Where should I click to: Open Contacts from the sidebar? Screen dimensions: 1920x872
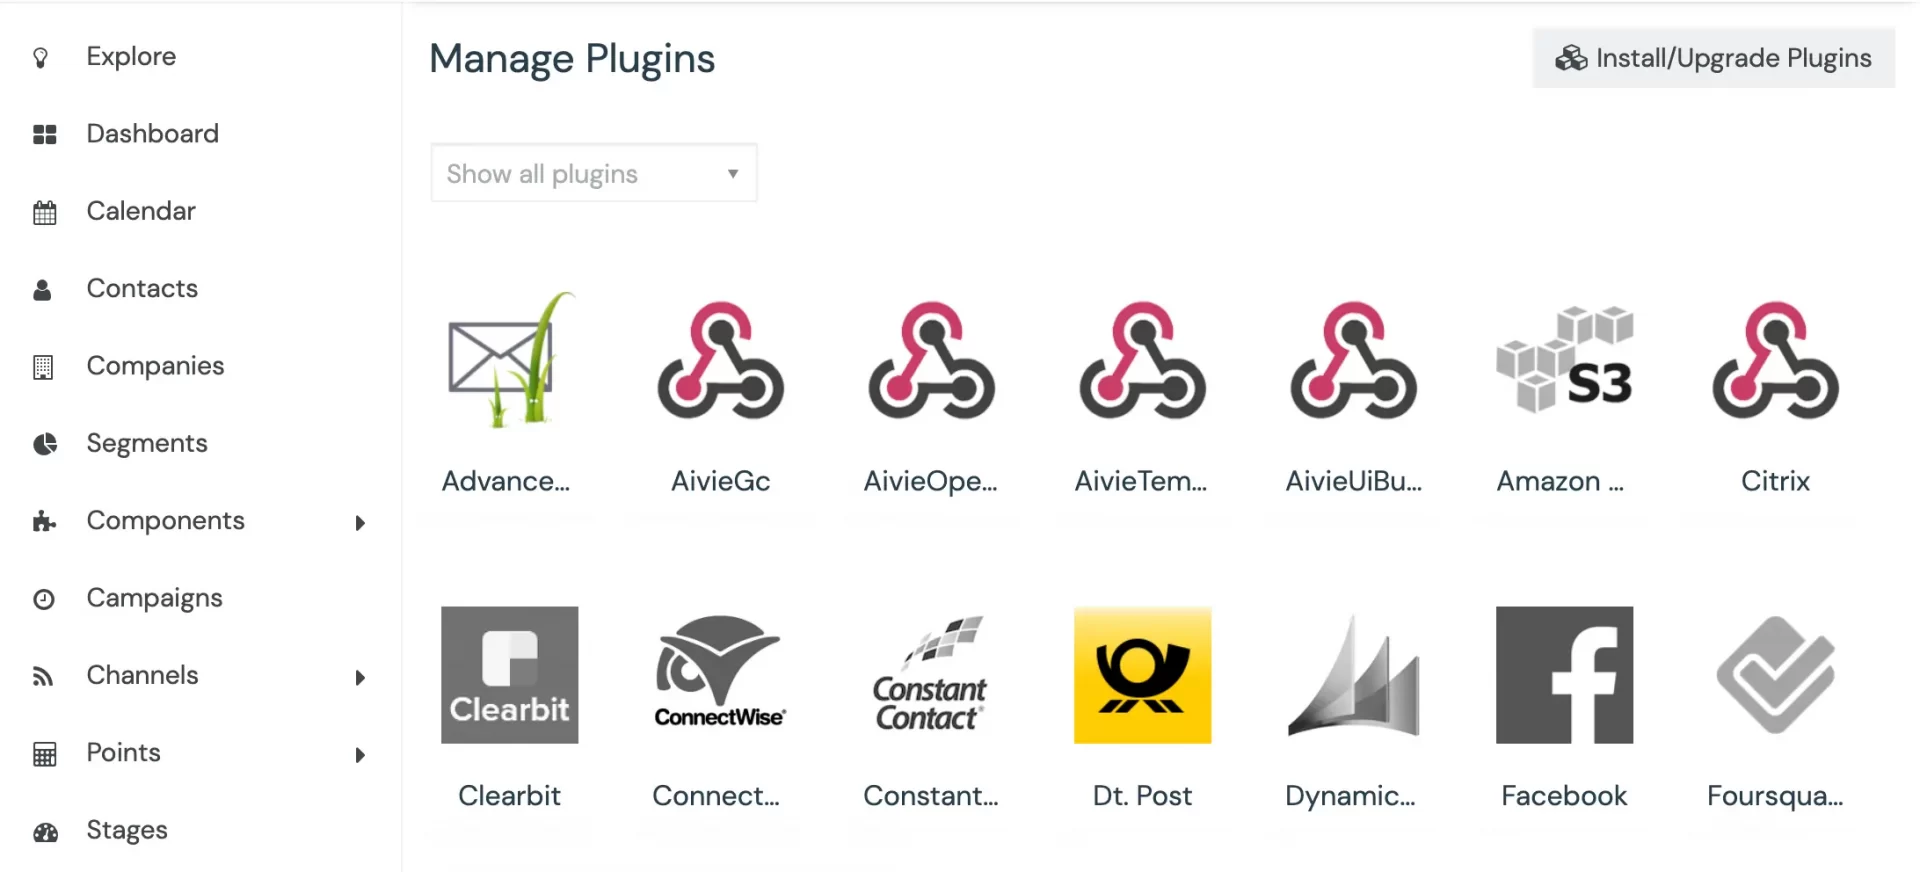point(142,289)
